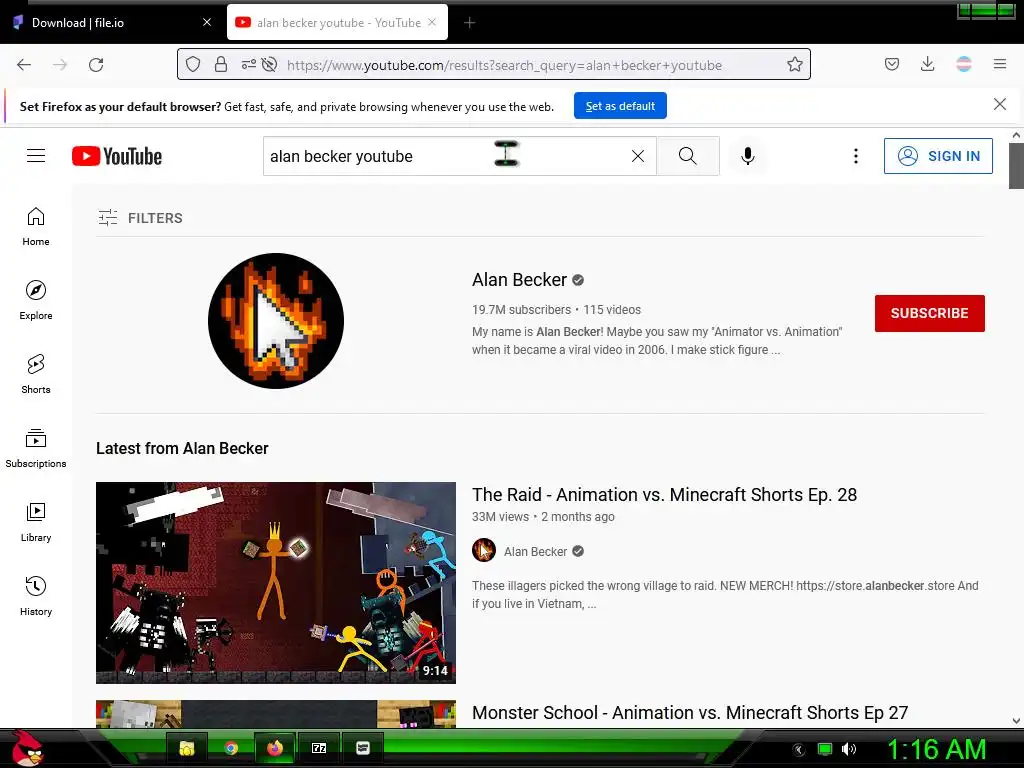
Task: Open Monster School video title link
Action: [x=690, y=712]
